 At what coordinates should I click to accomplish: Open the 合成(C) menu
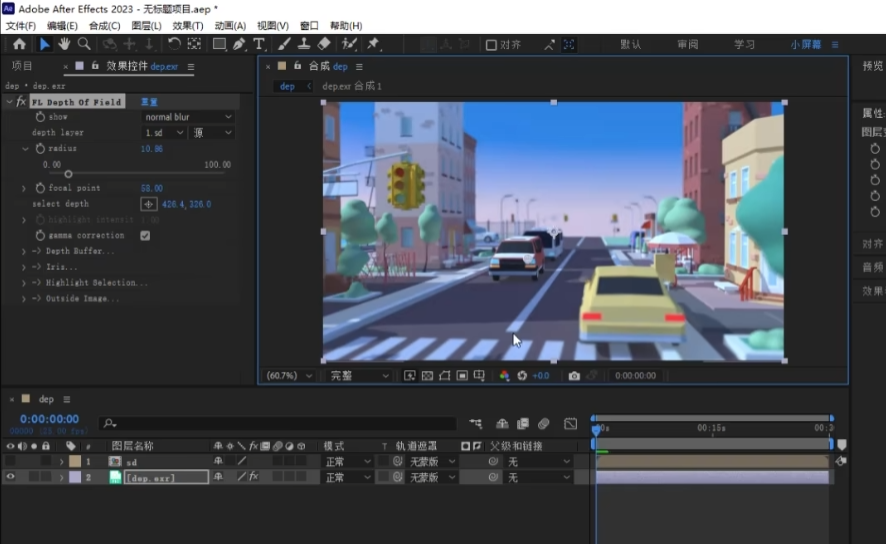tap(104, 25)
